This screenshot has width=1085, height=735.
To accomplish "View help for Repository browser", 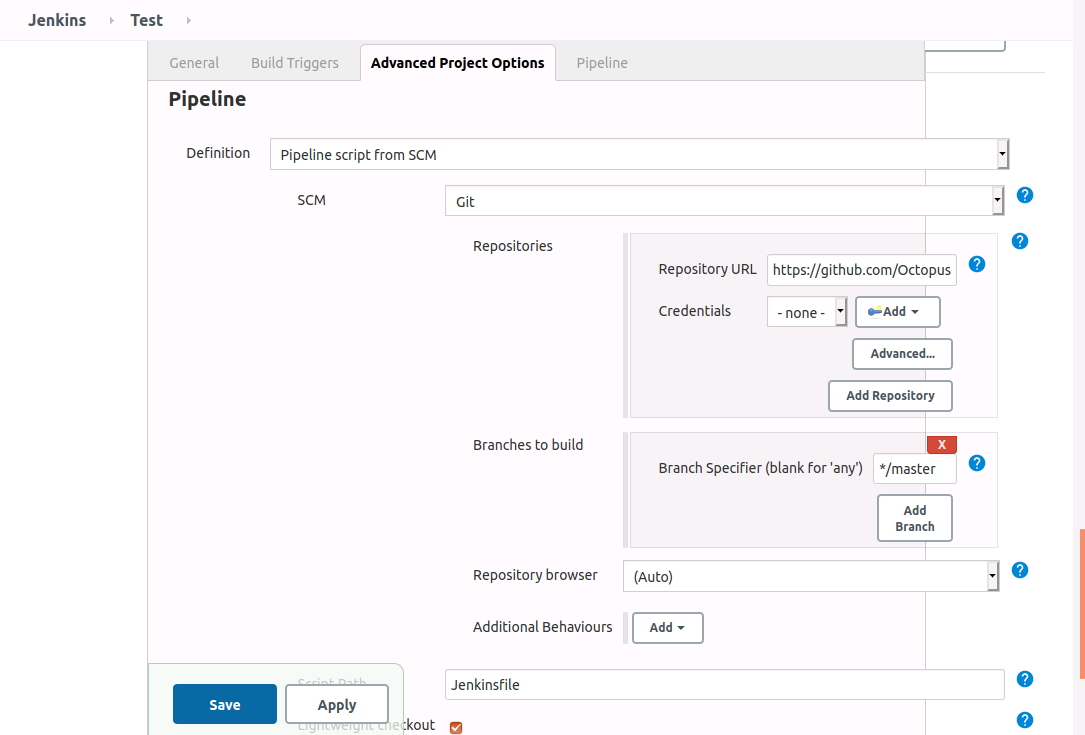I will [1020, 570].
